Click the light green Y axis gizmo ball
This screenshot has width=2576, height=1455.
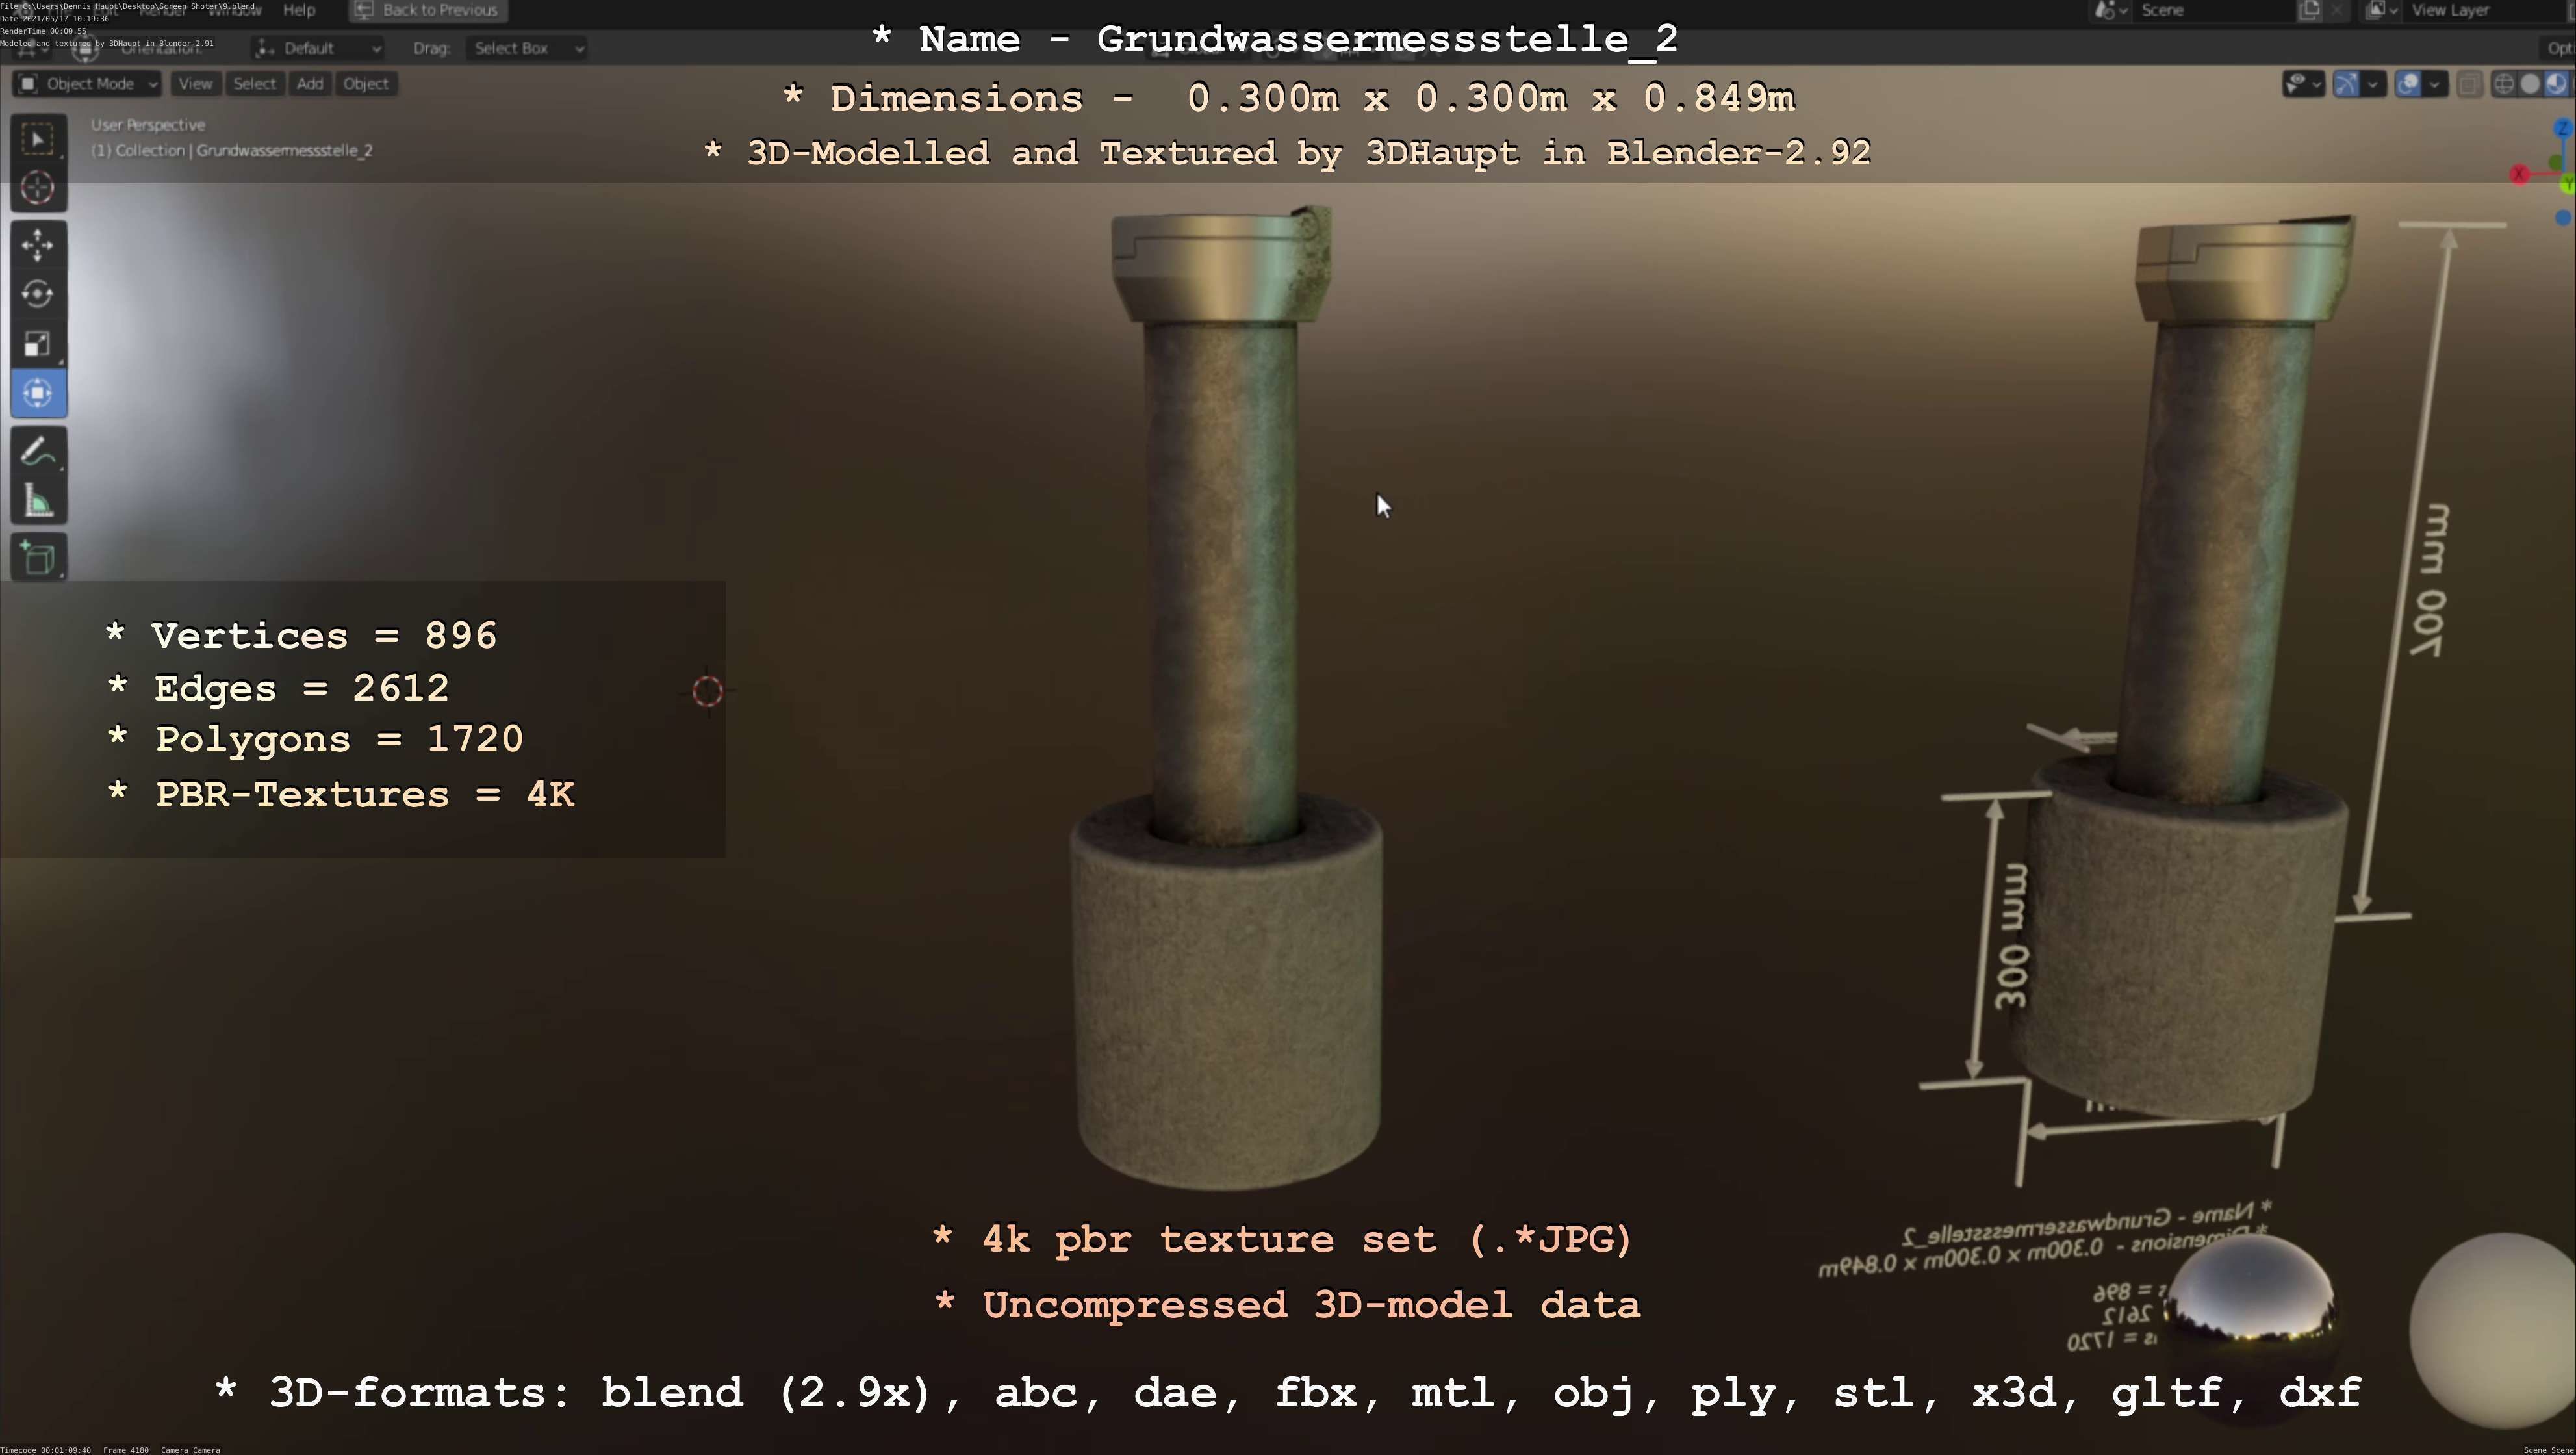[x=2568, y=185]
